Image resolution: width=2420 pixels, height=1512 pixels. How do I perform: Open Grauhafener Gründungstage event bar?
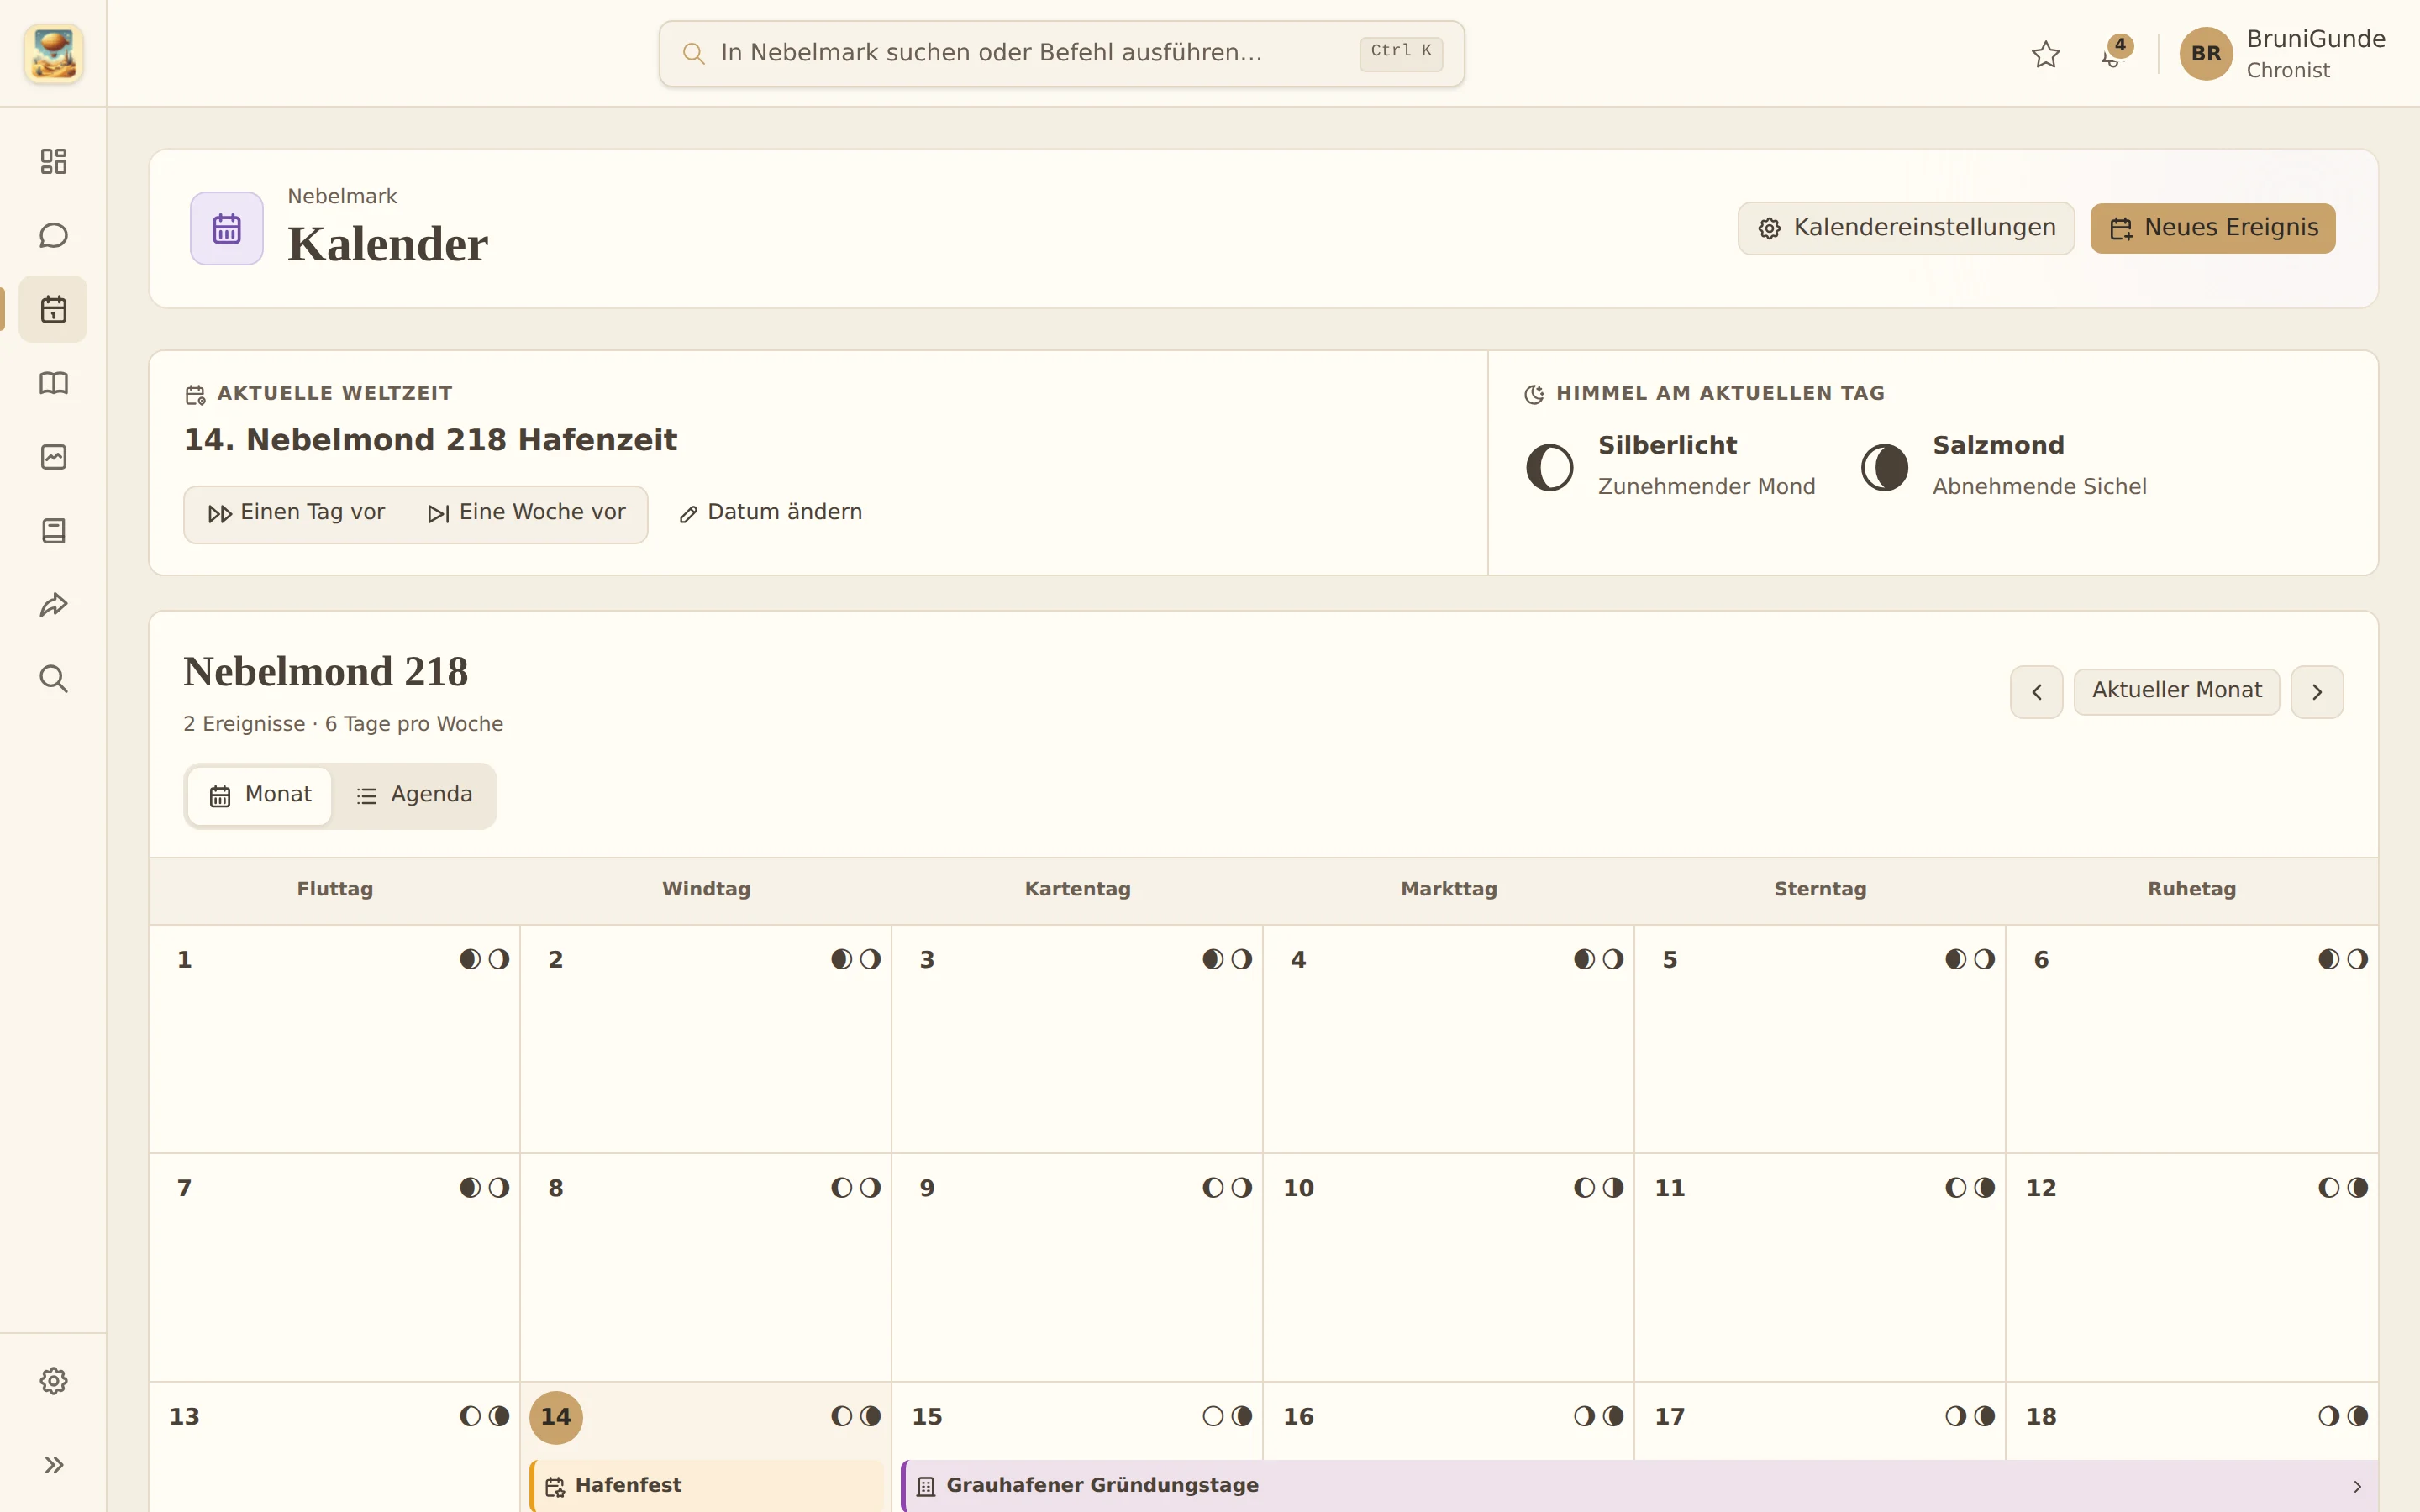pyautogui.click(x=1639, y=1486)
